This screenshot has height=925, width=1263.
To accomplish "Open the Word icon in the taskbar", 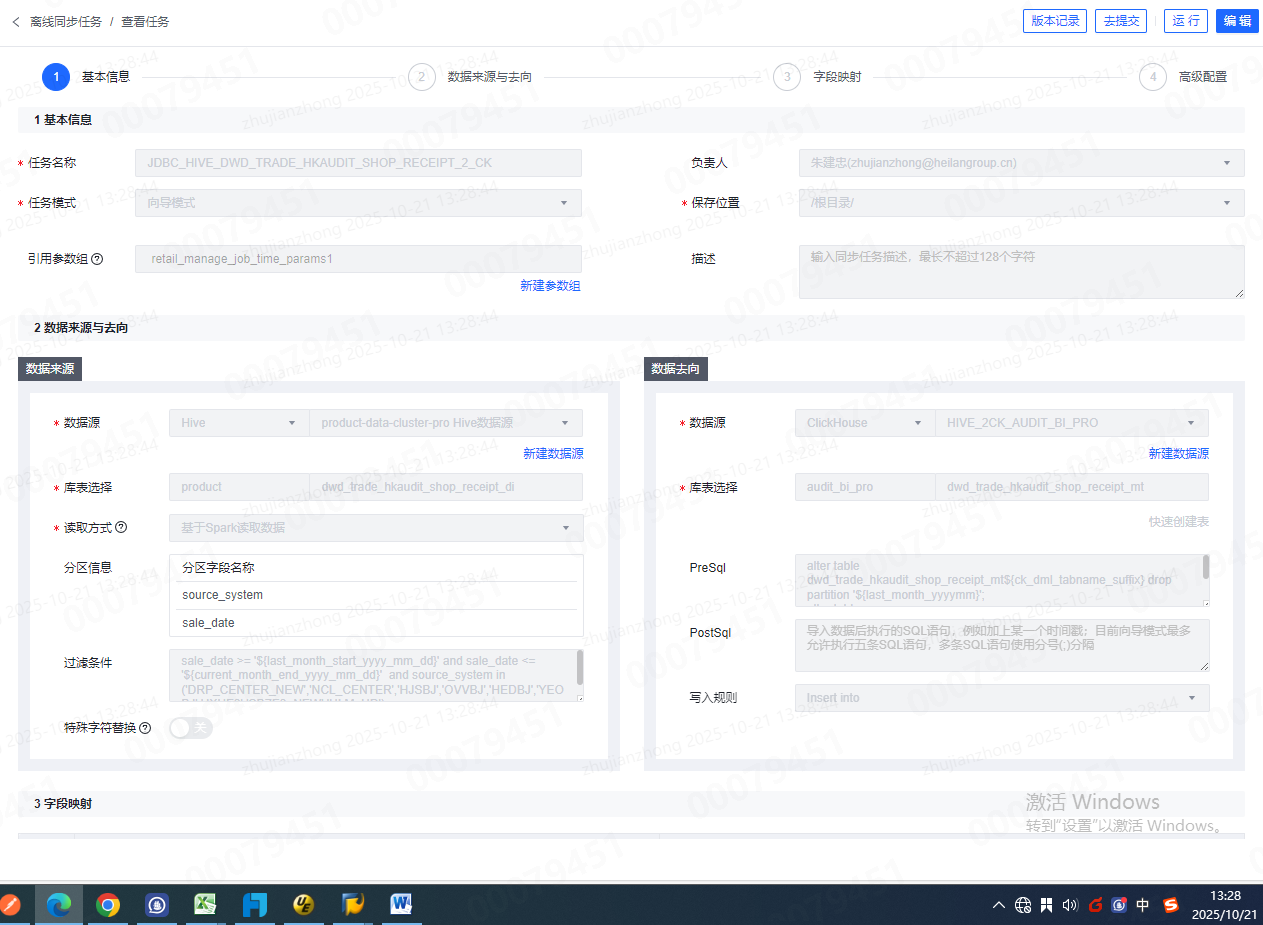I will pos(401,905).
